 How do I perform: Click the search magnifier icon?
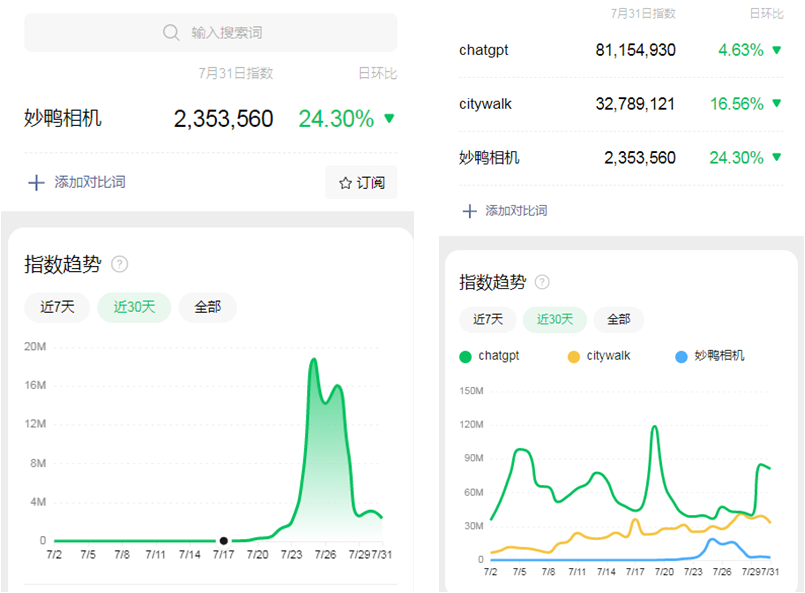pos(171,33)
